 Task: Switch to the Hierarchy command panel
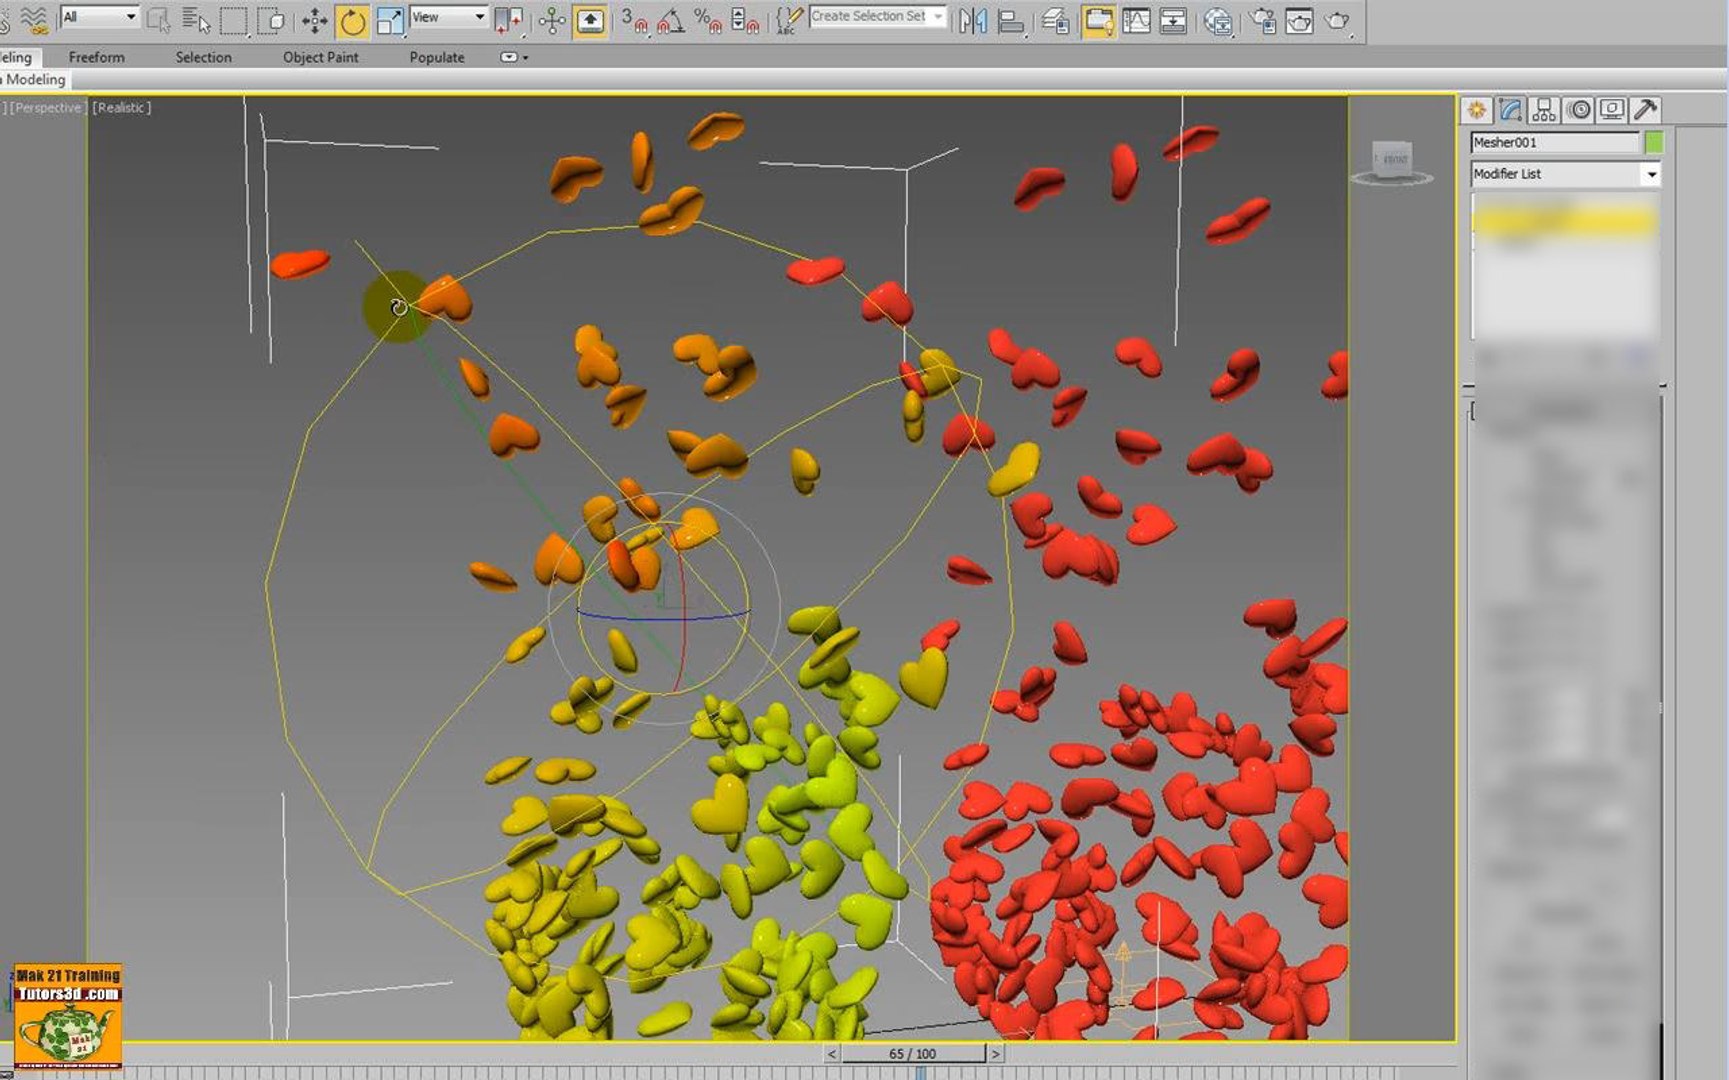tap(1544, 110)
